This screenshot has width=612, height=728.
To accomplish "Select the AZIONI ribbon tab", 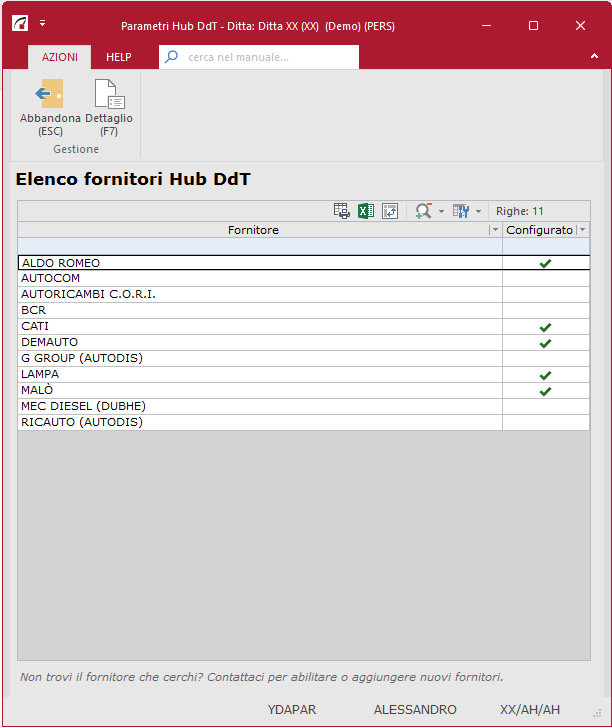I will point(59,57).
